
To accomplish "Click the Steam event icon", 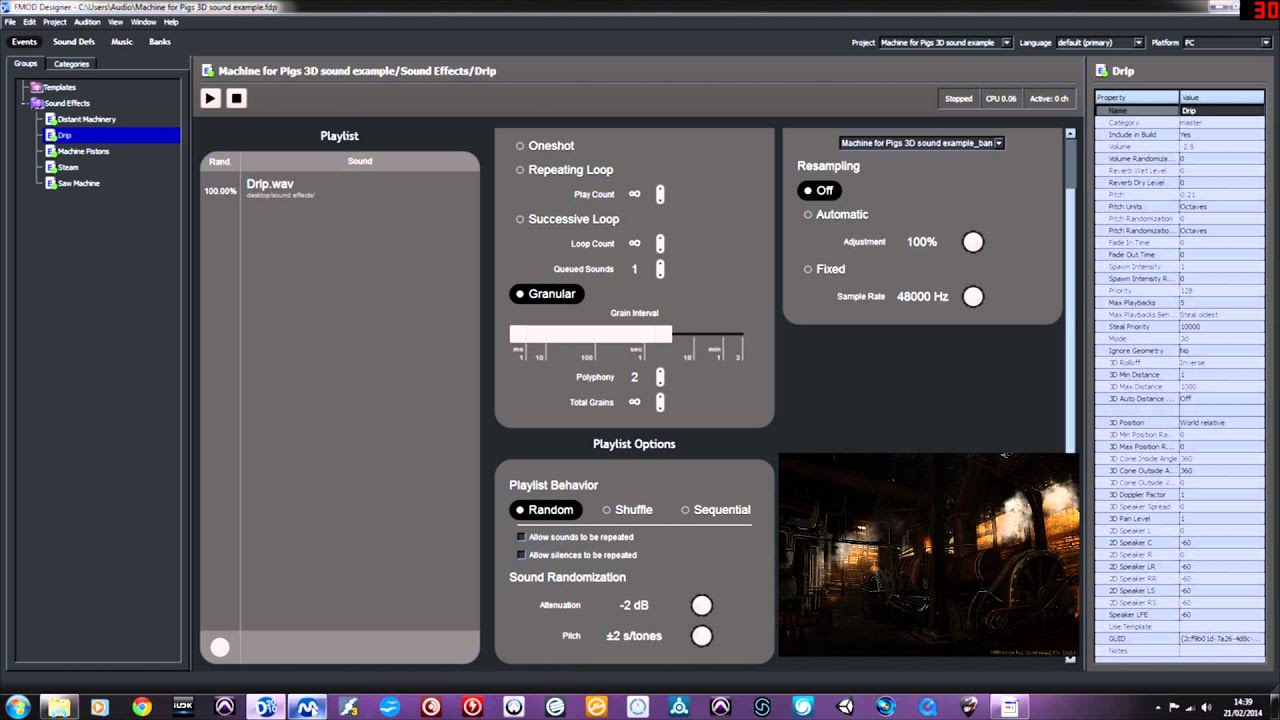I will point(51,167).
